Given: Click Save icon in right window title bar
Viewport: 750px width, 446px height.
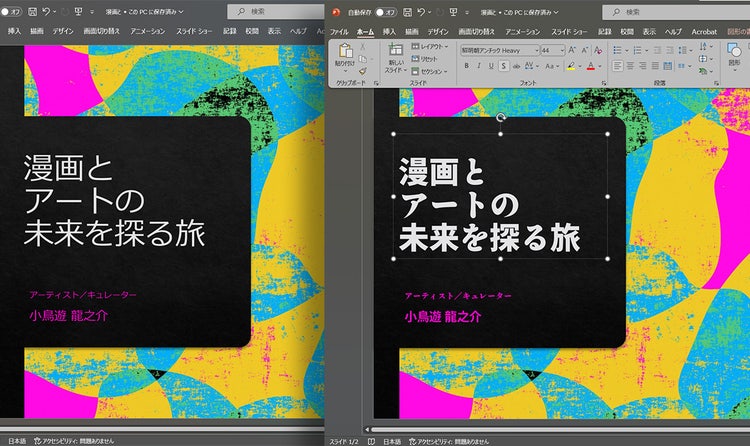Looking at the screenshot, I should [x=407, y=12].
